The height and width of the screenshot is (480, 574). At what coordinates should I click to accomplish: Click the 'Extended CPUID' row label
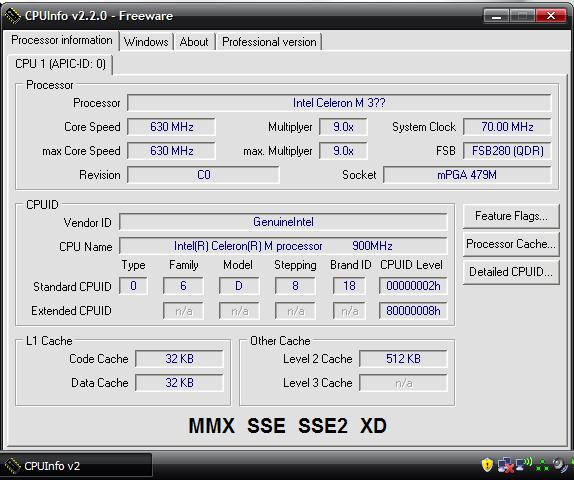pyautogui.click(x=71, y=311)
